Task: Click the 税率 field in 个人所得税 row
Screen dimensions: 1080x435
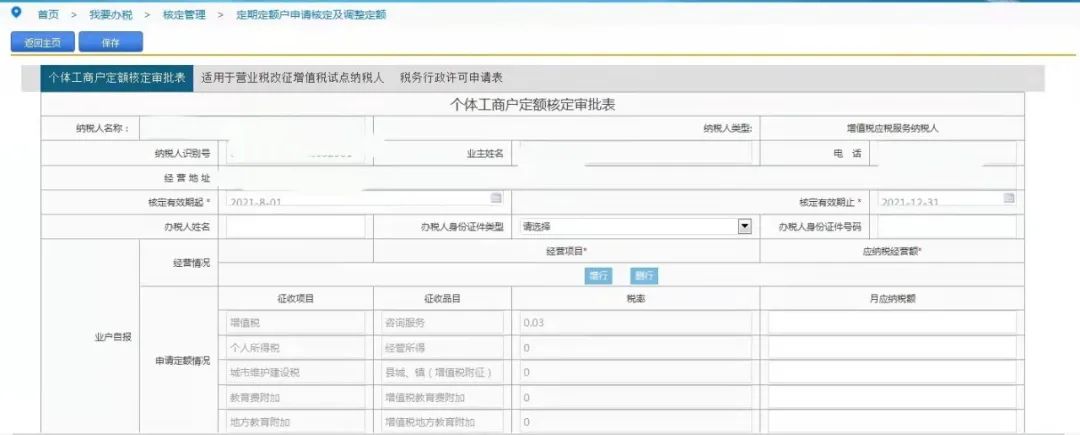Action: pyautogui.click(x=635, y=348)
